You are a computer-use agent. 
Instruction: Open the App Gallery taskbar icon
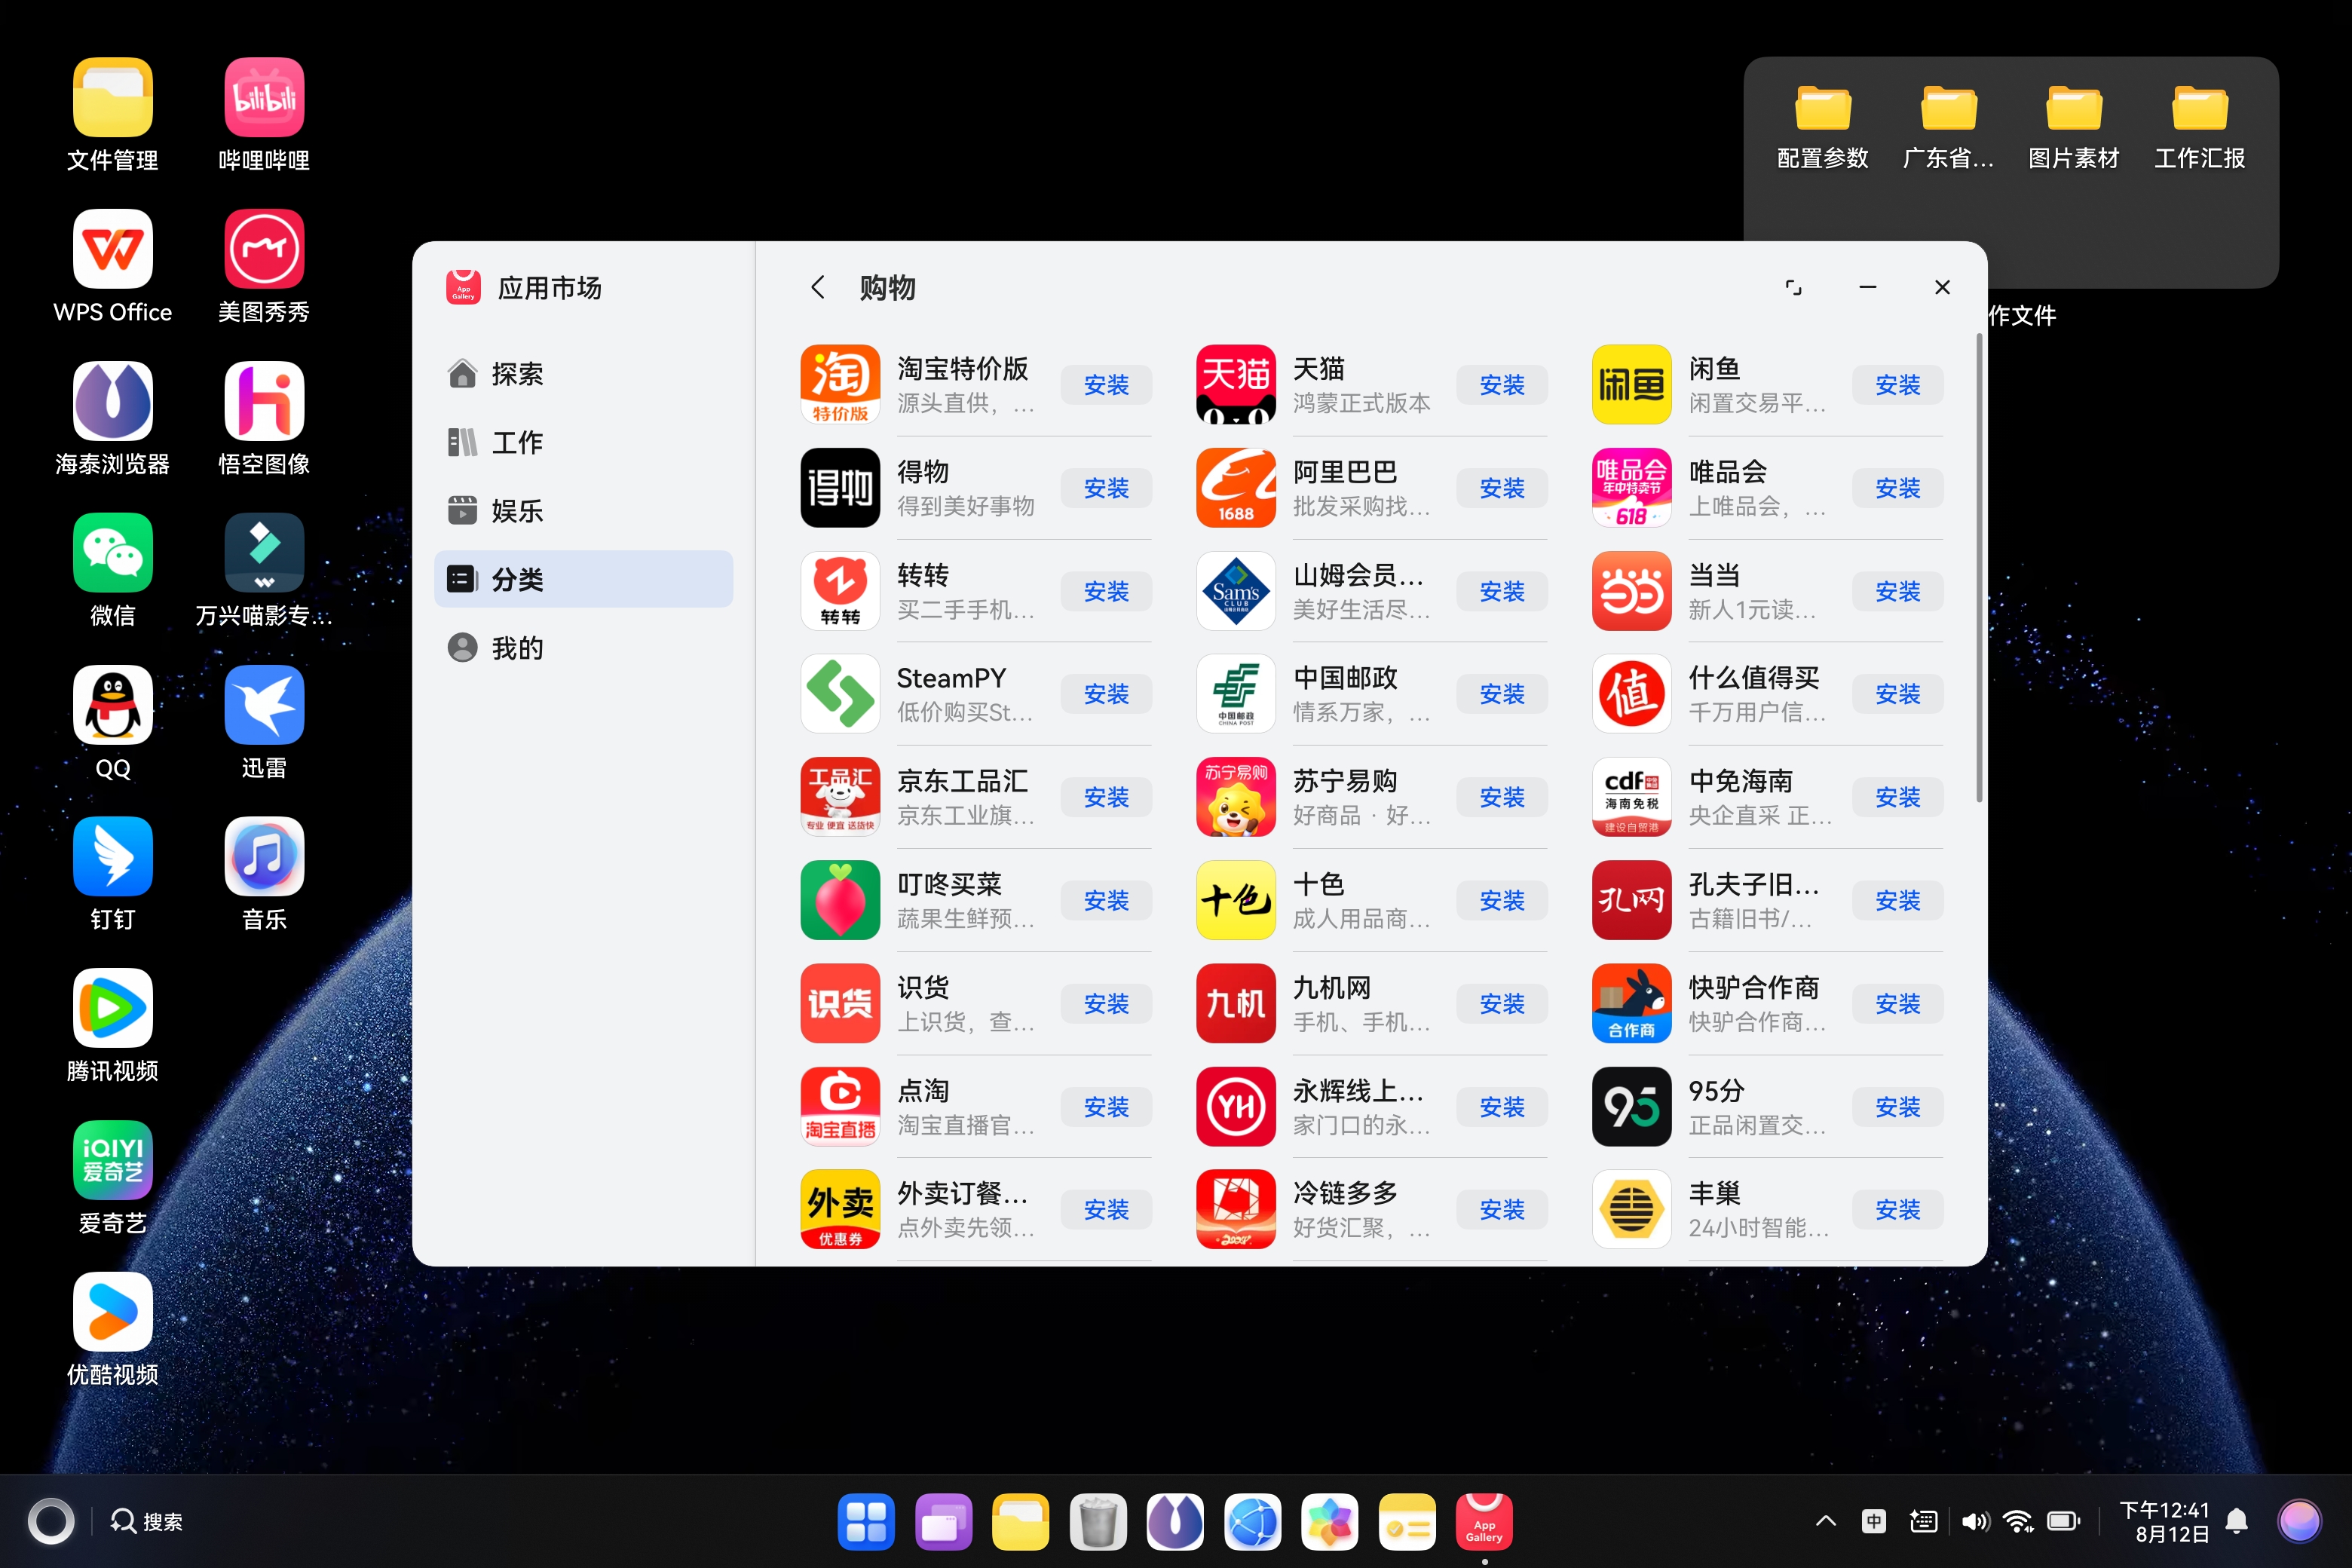pos(1484,1521)
